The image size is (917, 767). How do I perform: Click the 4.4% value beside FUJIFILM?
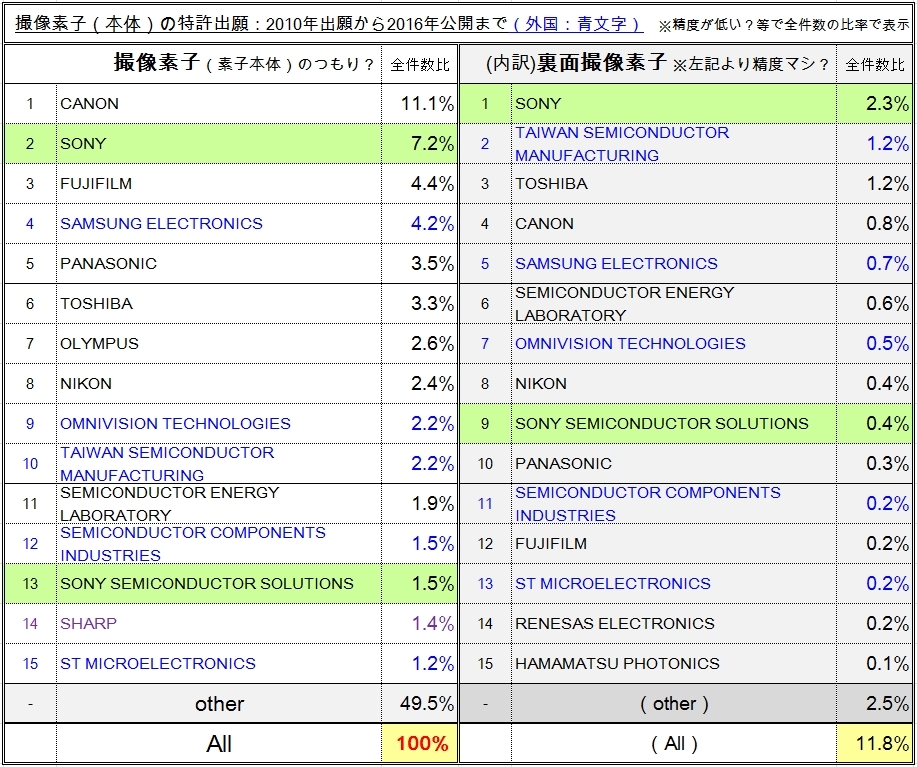pyautogui.click(x=420, y=184)
